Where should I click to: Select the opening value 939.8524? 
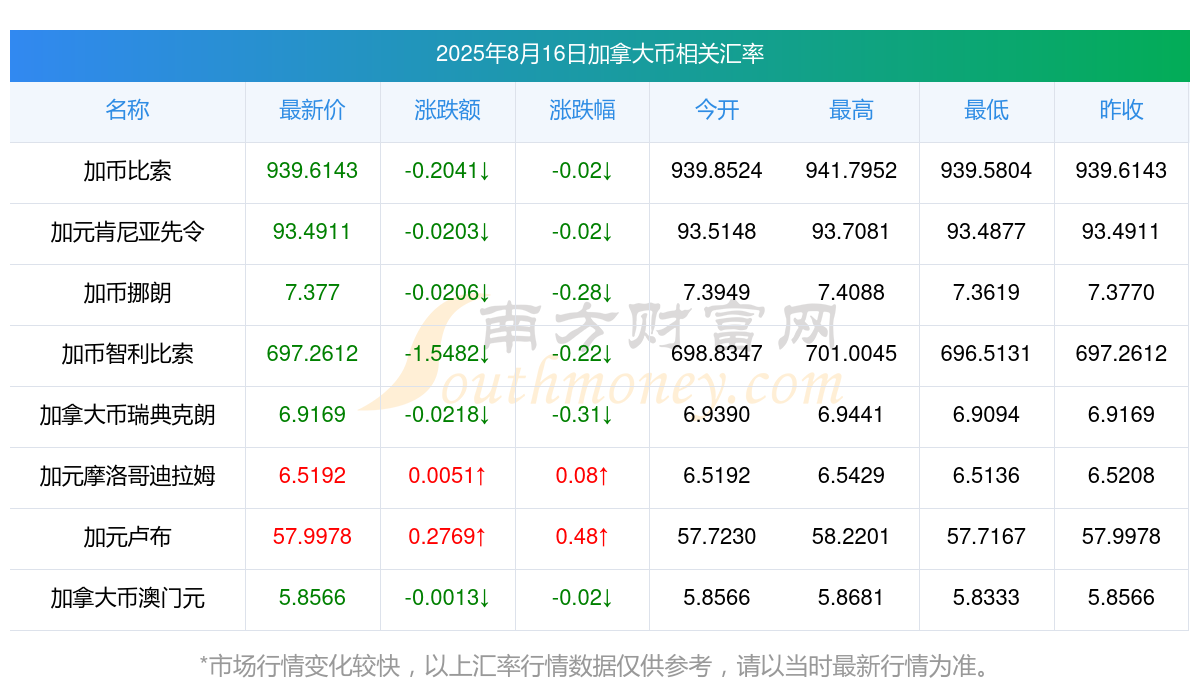click(717, 171)
